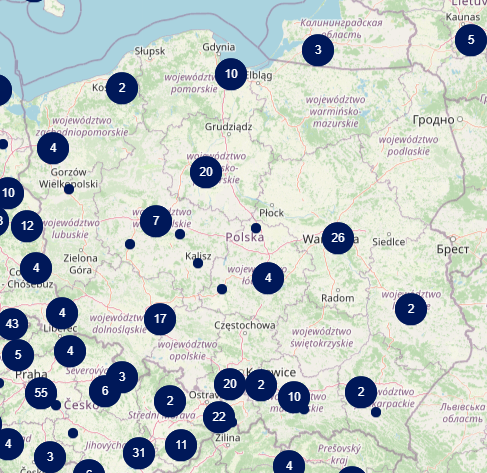Open the 4 cluster in łódzkie region
The image size is (487, 473).
point(268,278)
